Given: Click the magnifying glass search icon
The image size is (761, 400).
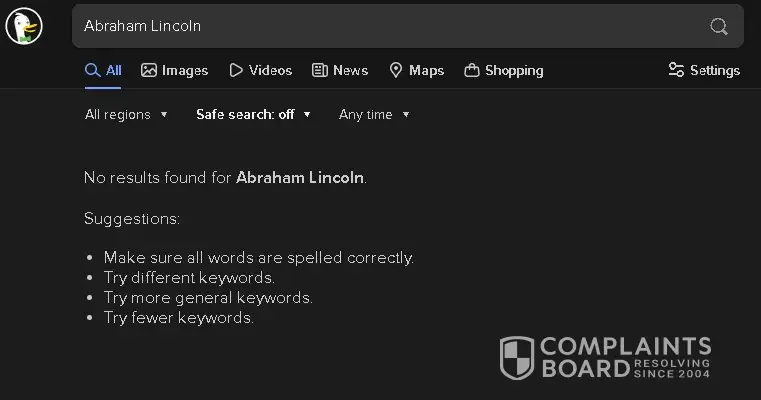Looking at the screenshot, I should tap(719, 26).
